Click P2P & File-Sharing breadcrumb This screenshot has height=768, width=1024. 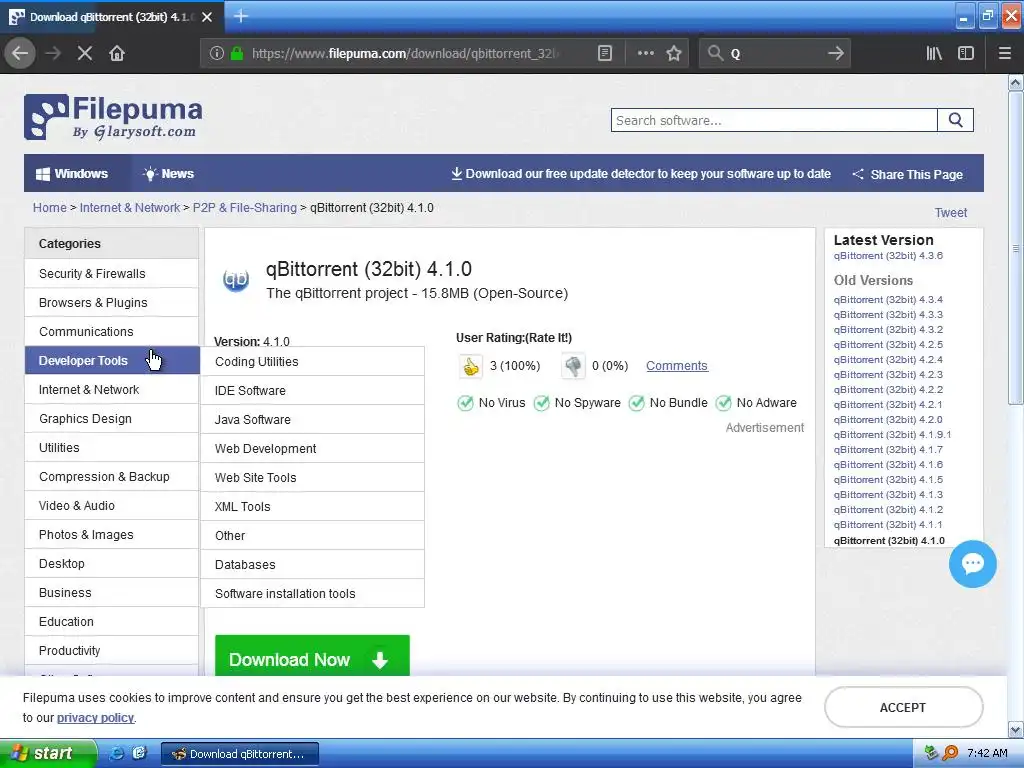coord(244,208)
